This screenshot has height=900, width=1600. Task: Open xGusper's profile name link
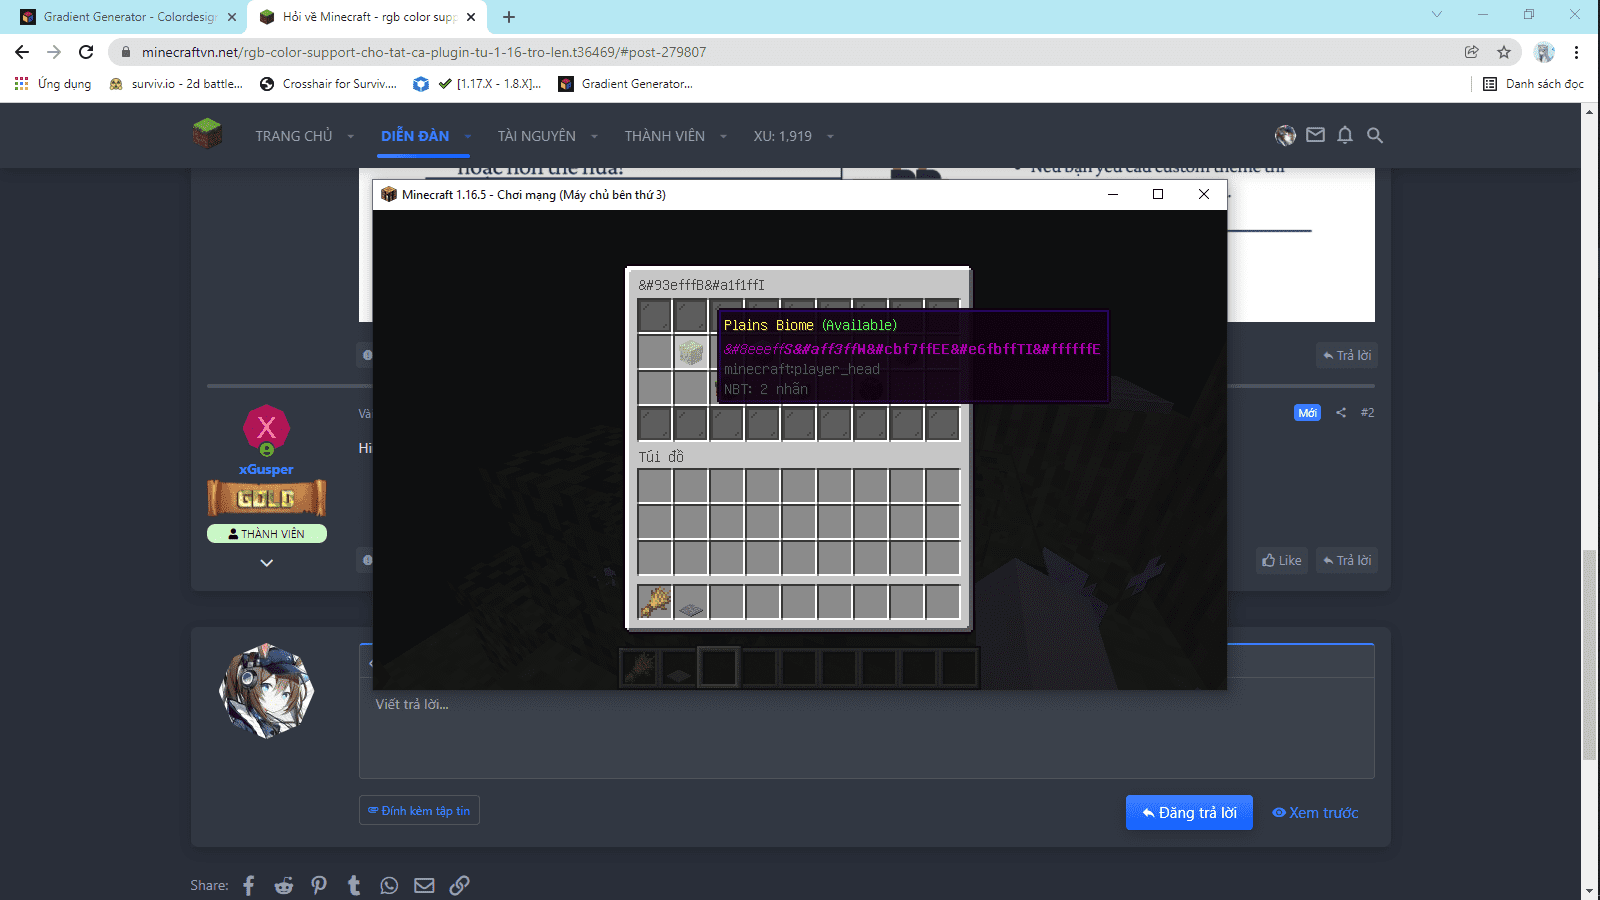click(x=266, y=469)
